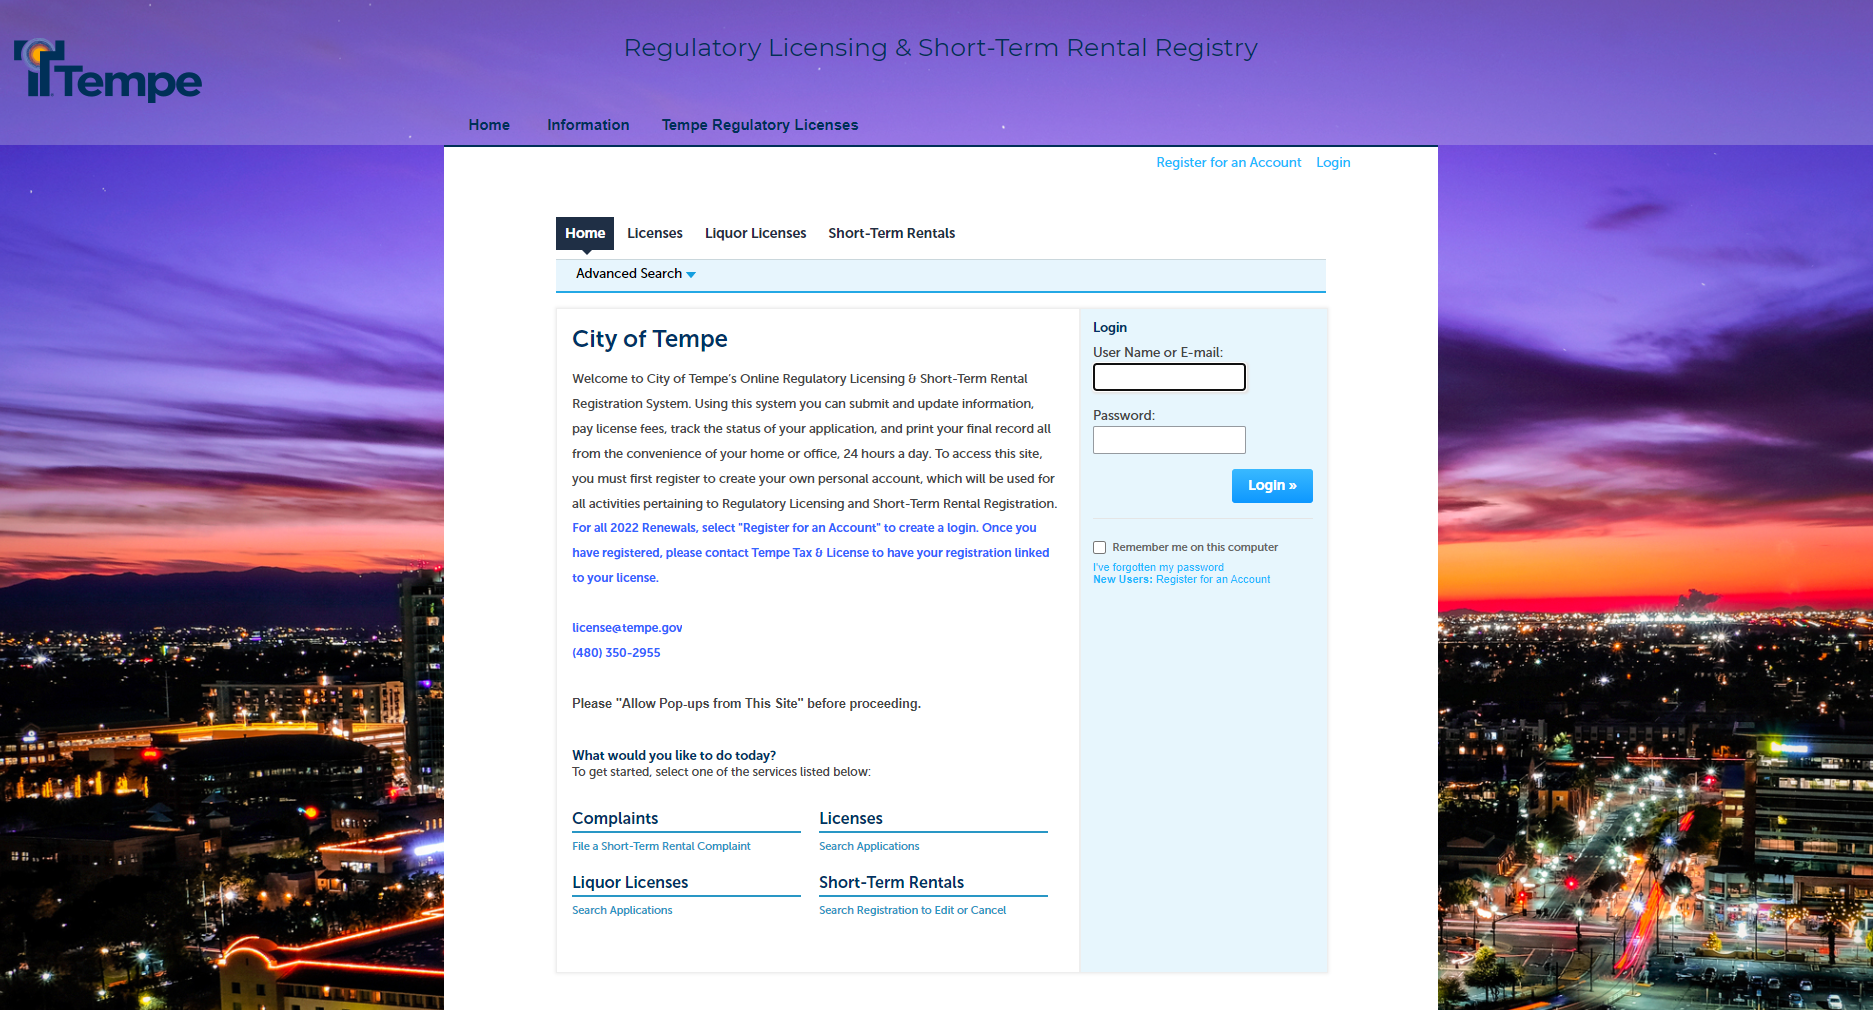The width and height of the screenshot is (1873, 1010).
Task: Switch to the Short-Term Rentals tab
Action: [x=891, y=233]
